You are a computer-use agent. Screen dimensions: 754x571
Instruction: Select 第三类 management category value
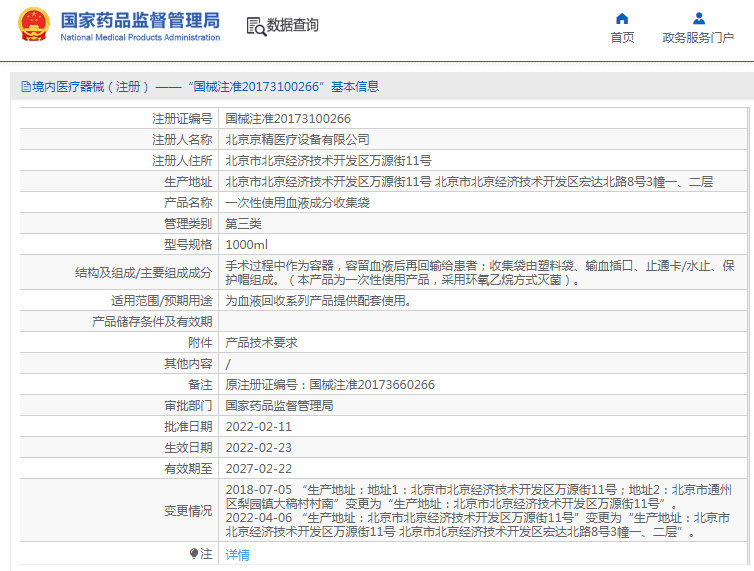(243, 224)
